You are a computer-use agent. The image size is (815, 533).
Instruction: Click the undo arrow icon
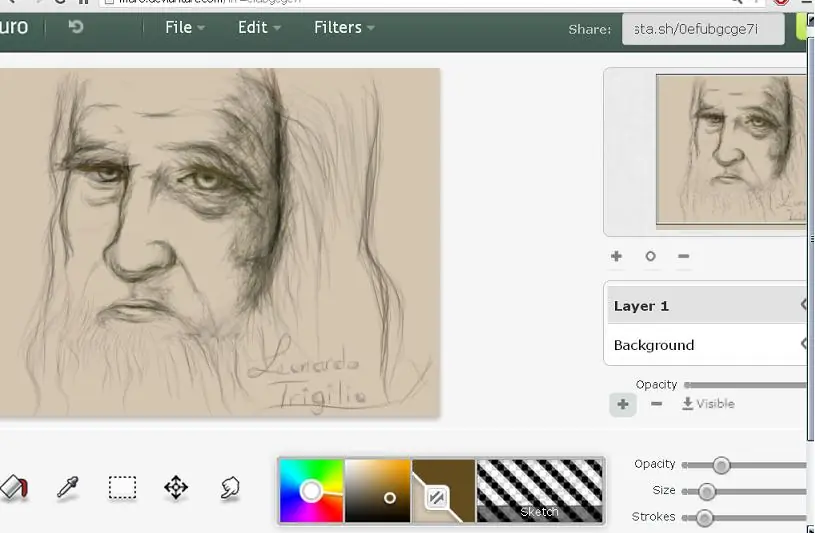click(x=76, y=27)
